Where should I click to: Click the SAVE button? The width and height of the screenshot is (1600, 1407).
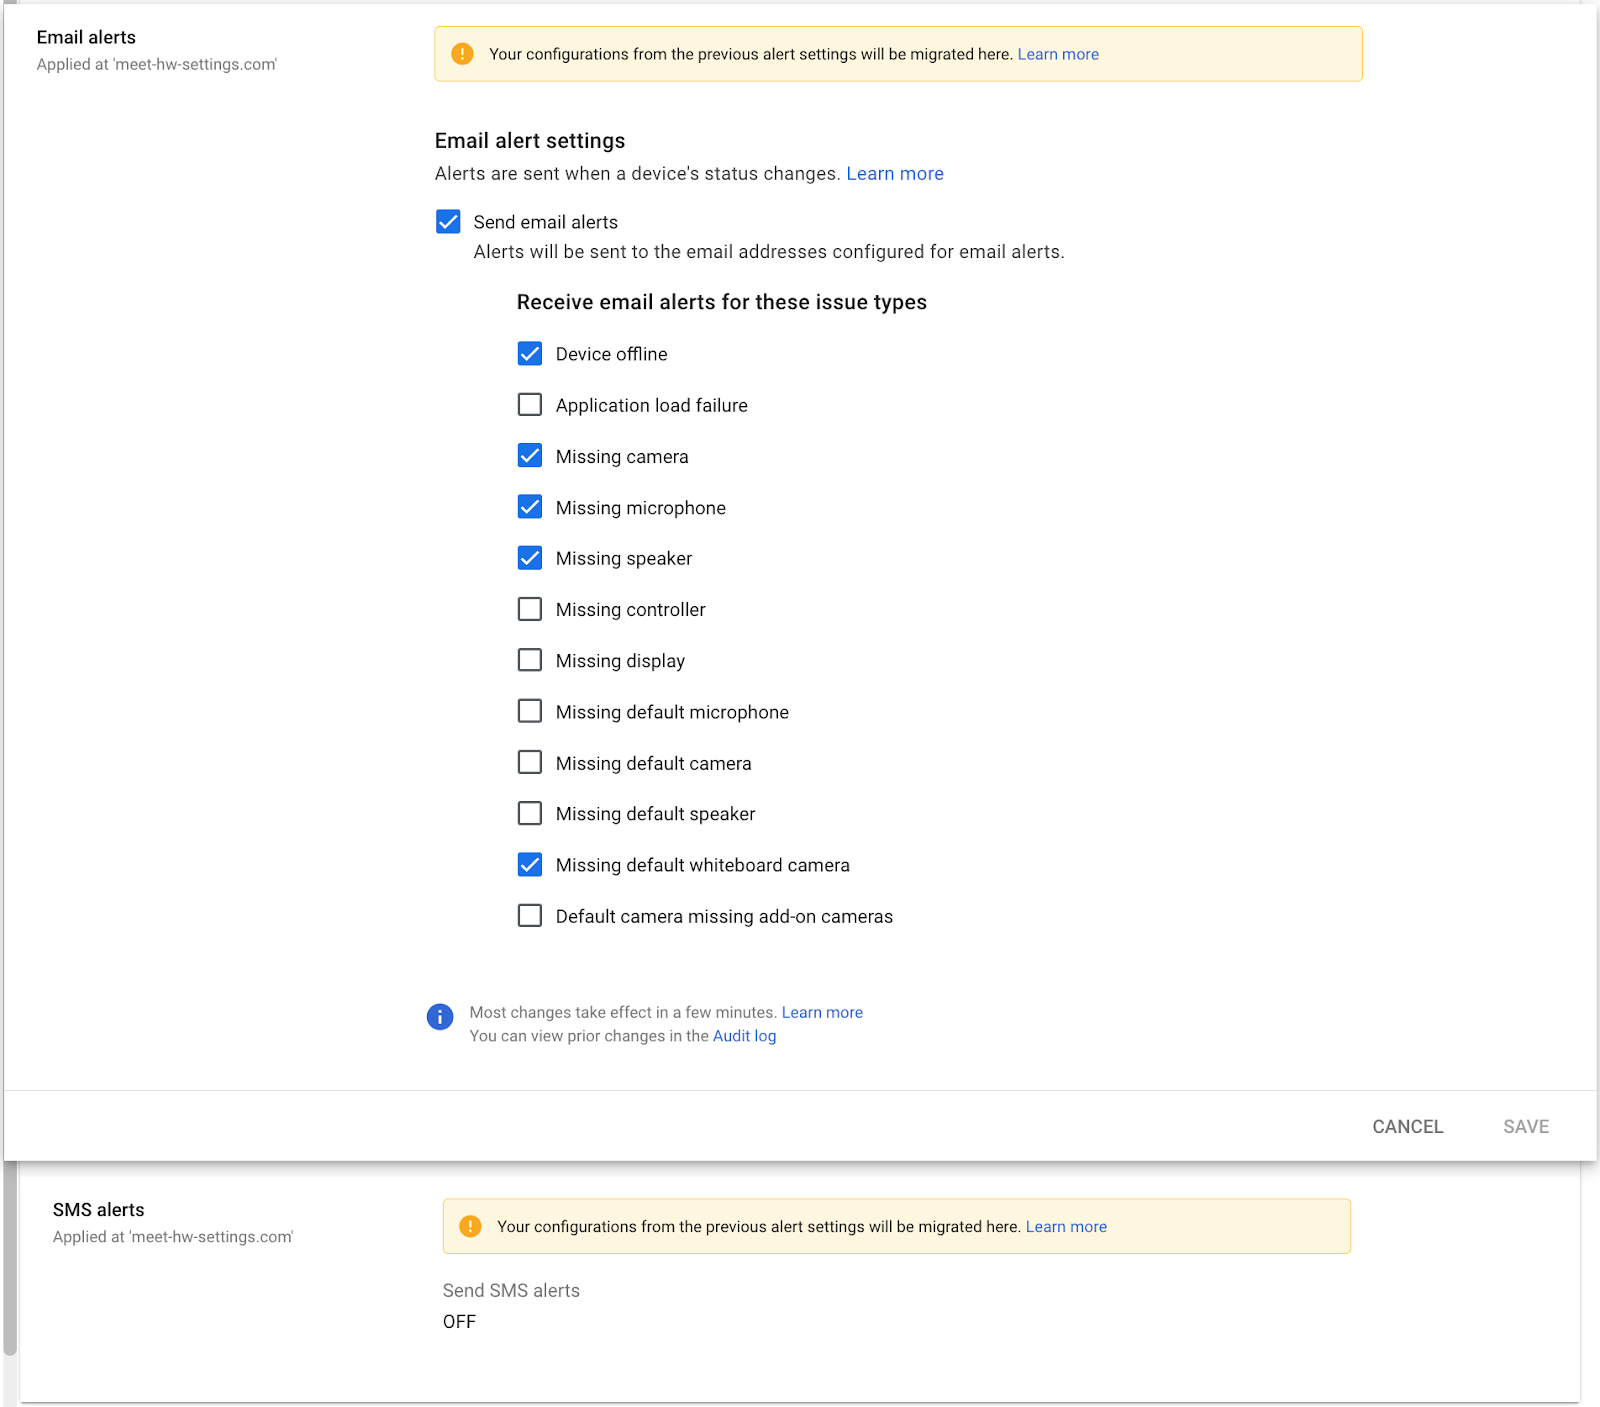(x=1526, y=1127)
